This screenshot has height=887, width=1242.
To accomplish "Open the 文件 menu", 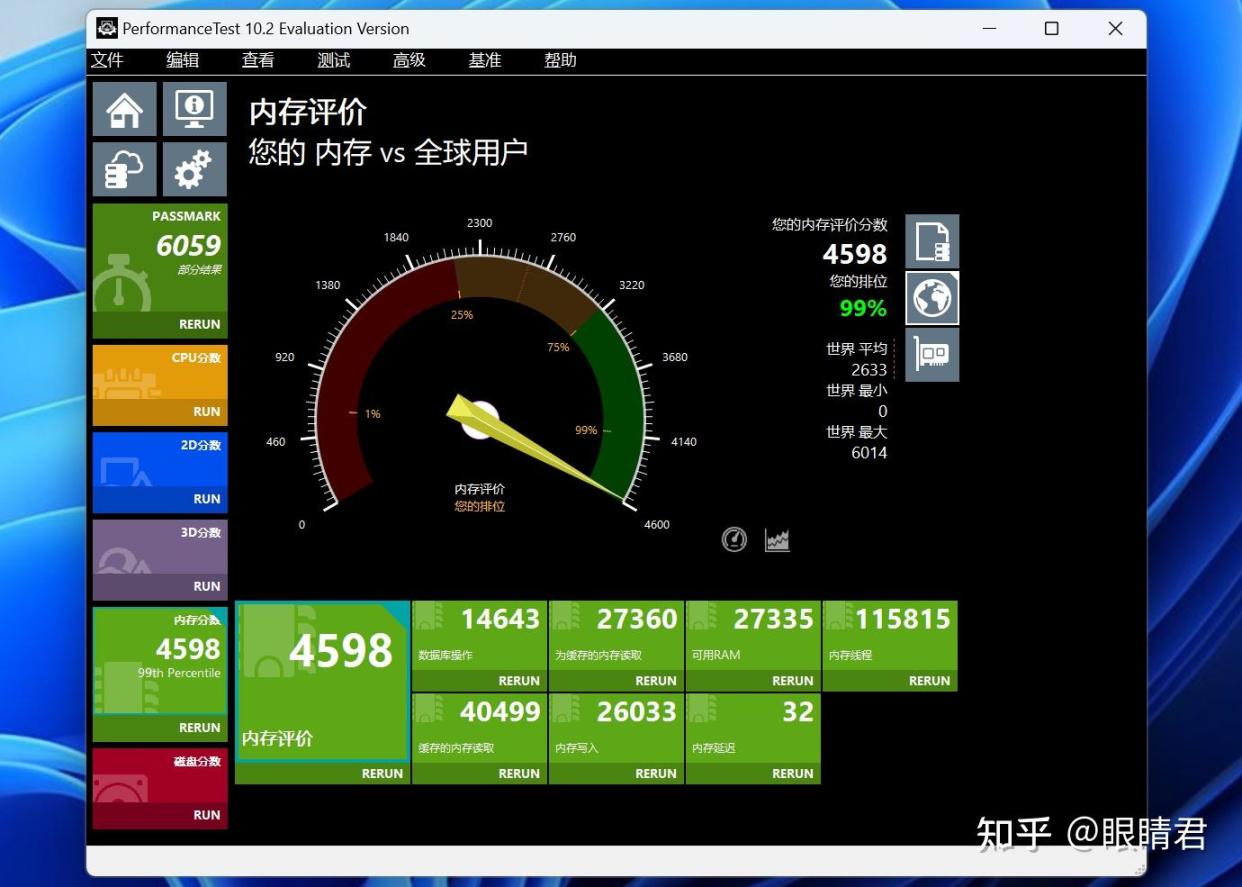I will 107,60.
